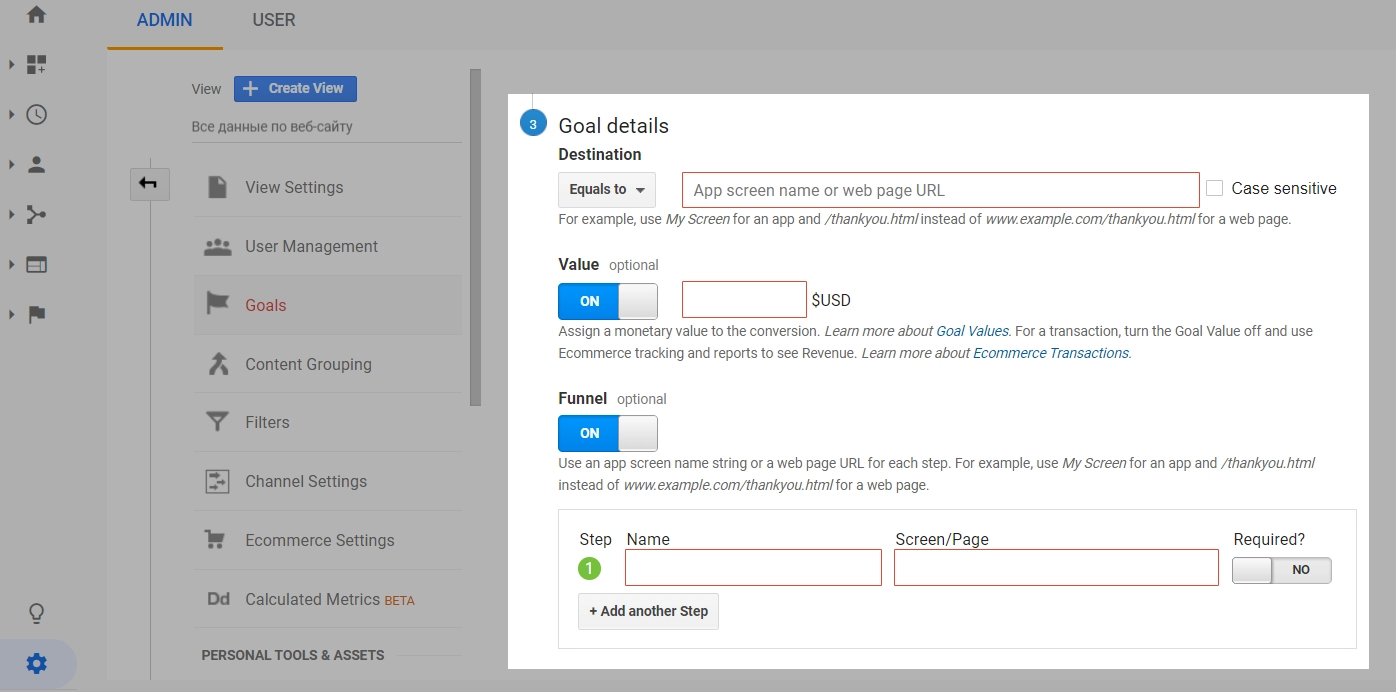1396x692 pixels.
Task: Expand the Audience section chevron
Action: (x=12, y=164)
